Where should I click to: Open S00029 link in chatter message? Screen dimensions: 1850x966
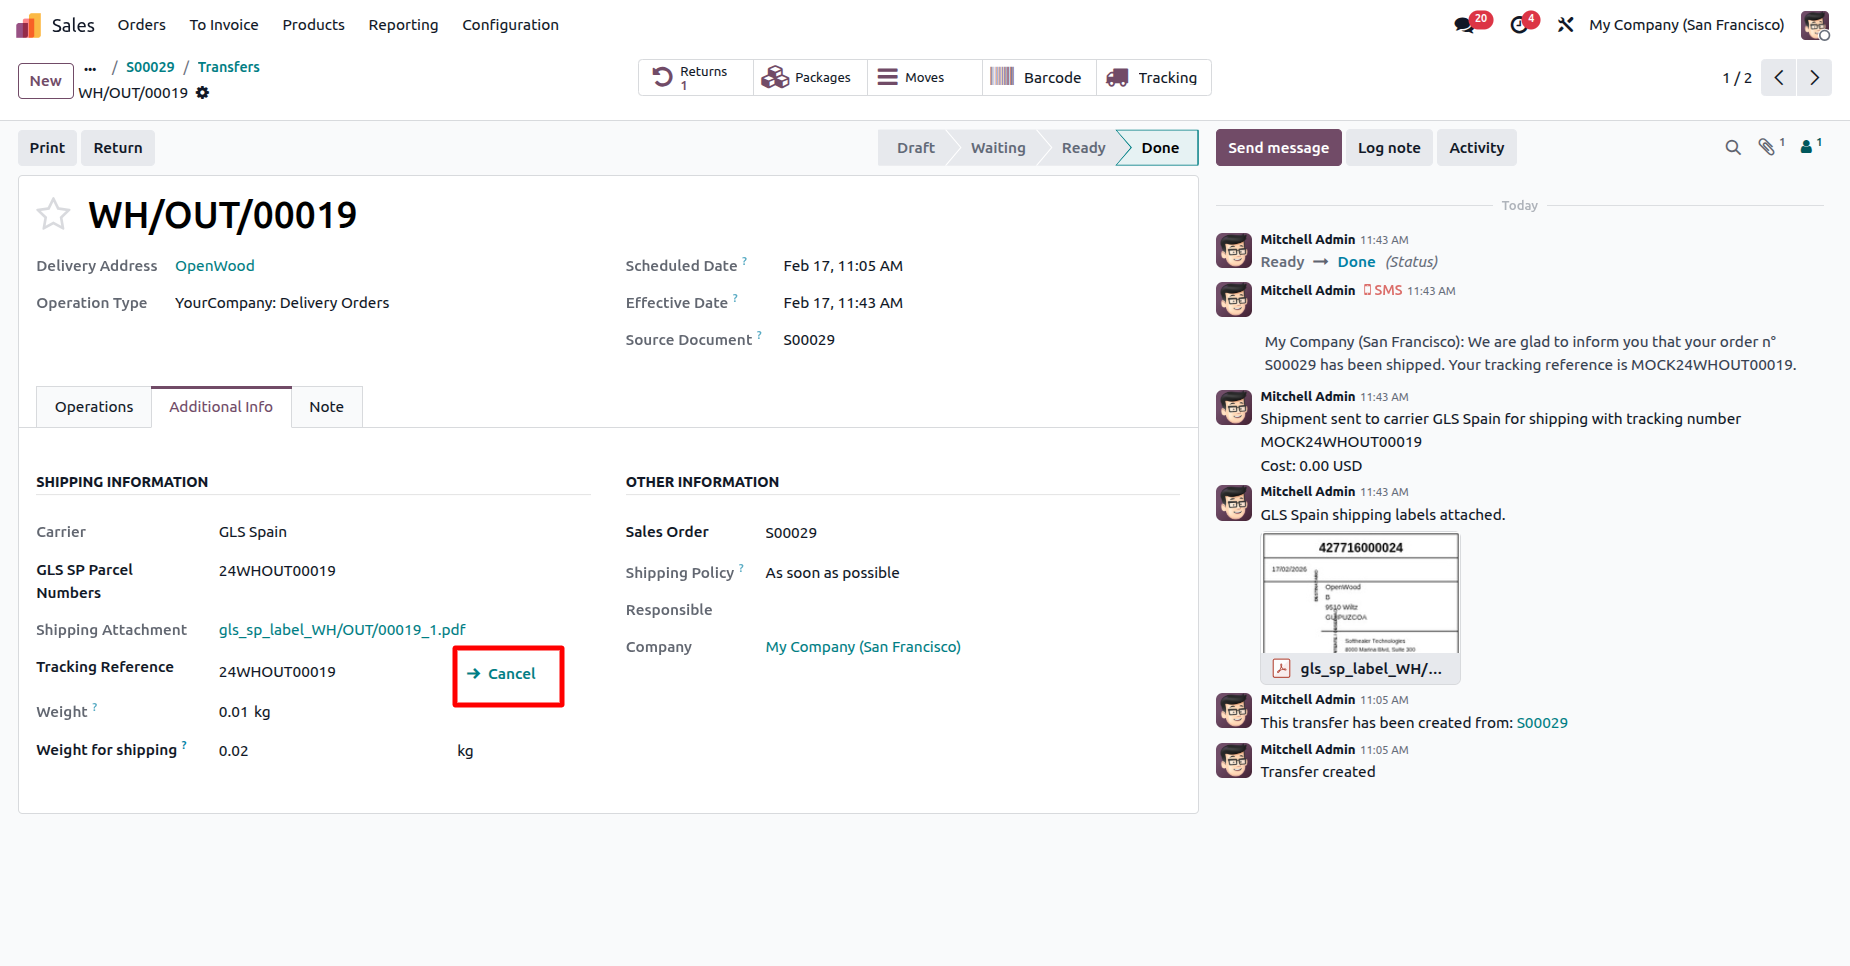pyautogui.click(x=1542, y=723)
